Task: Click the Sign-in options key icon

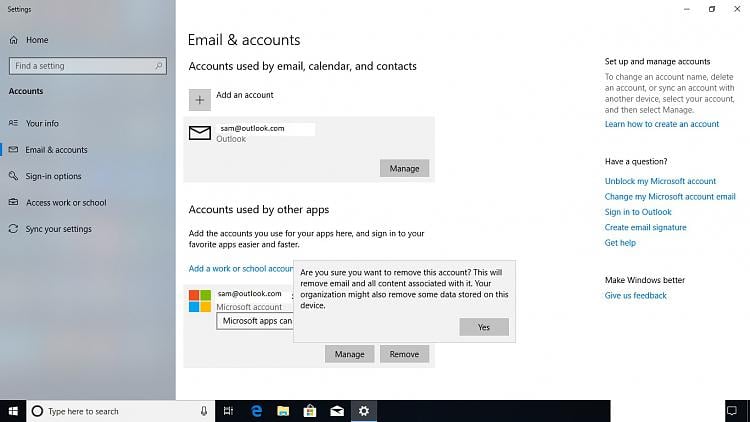Action: [13, 176]
